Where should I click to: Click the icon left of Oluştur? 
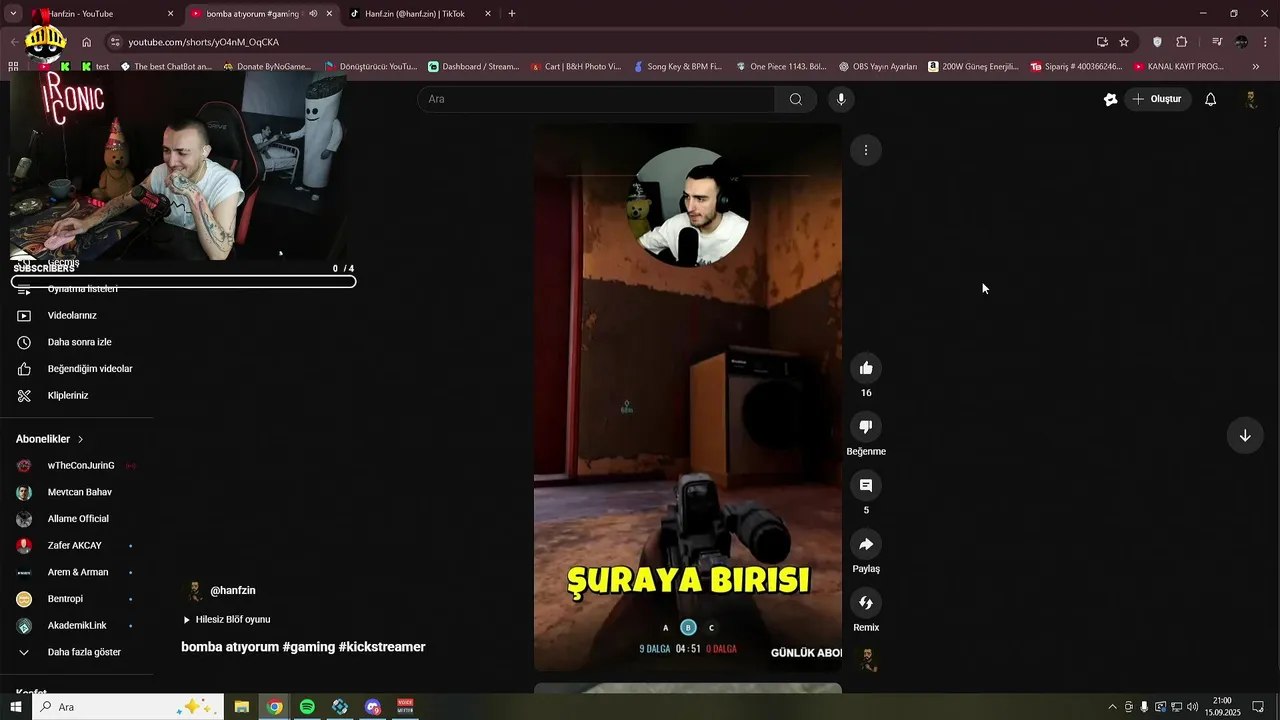pyautogui.click(x=1110, y=99)
